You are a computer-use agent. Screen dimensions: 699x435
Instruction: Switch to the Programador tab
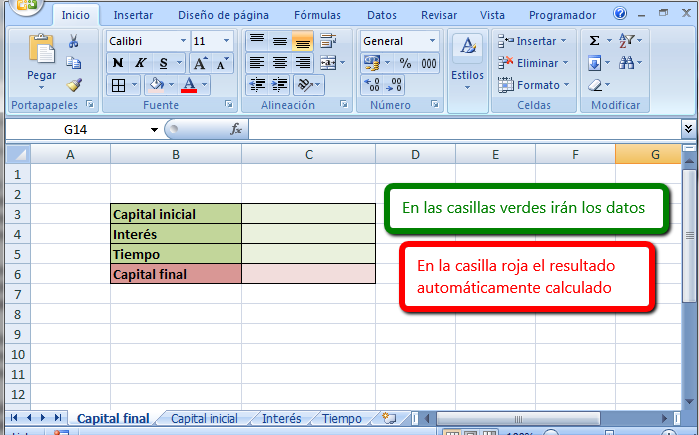(563, 15)
